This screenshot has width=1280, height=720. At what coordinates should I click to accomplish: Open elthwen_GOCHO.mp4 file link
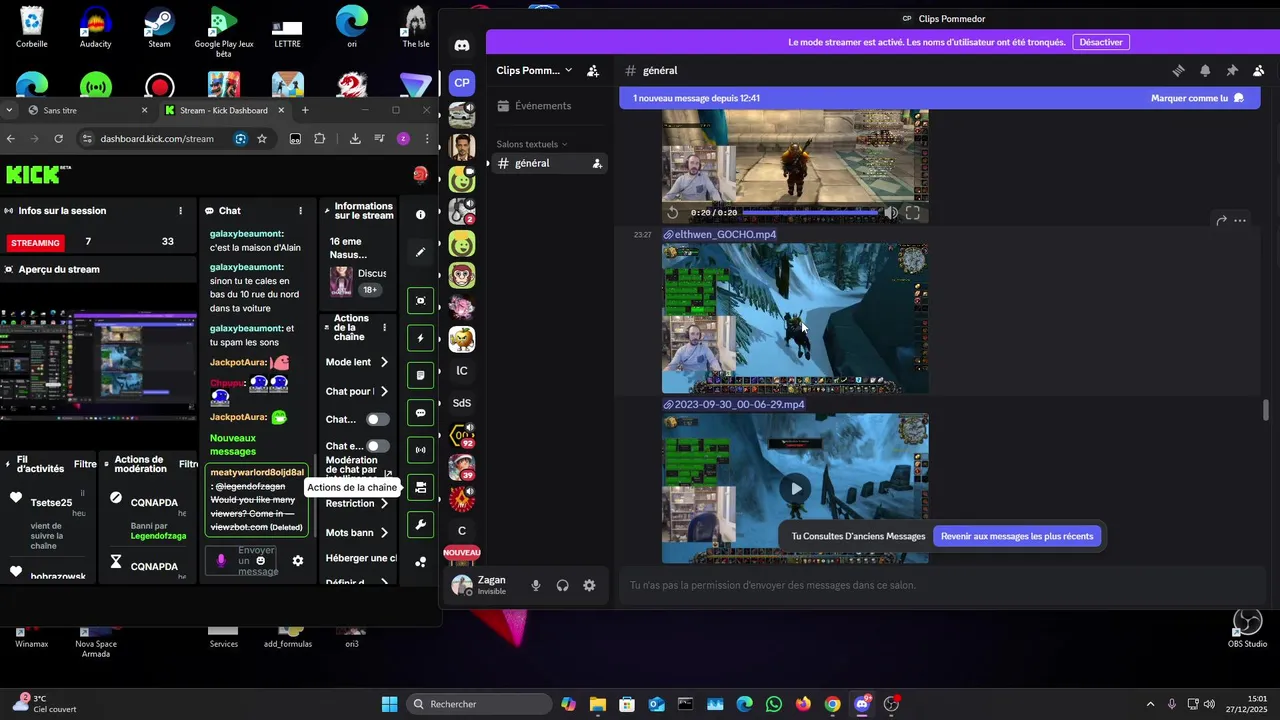(x=725, y=235)
